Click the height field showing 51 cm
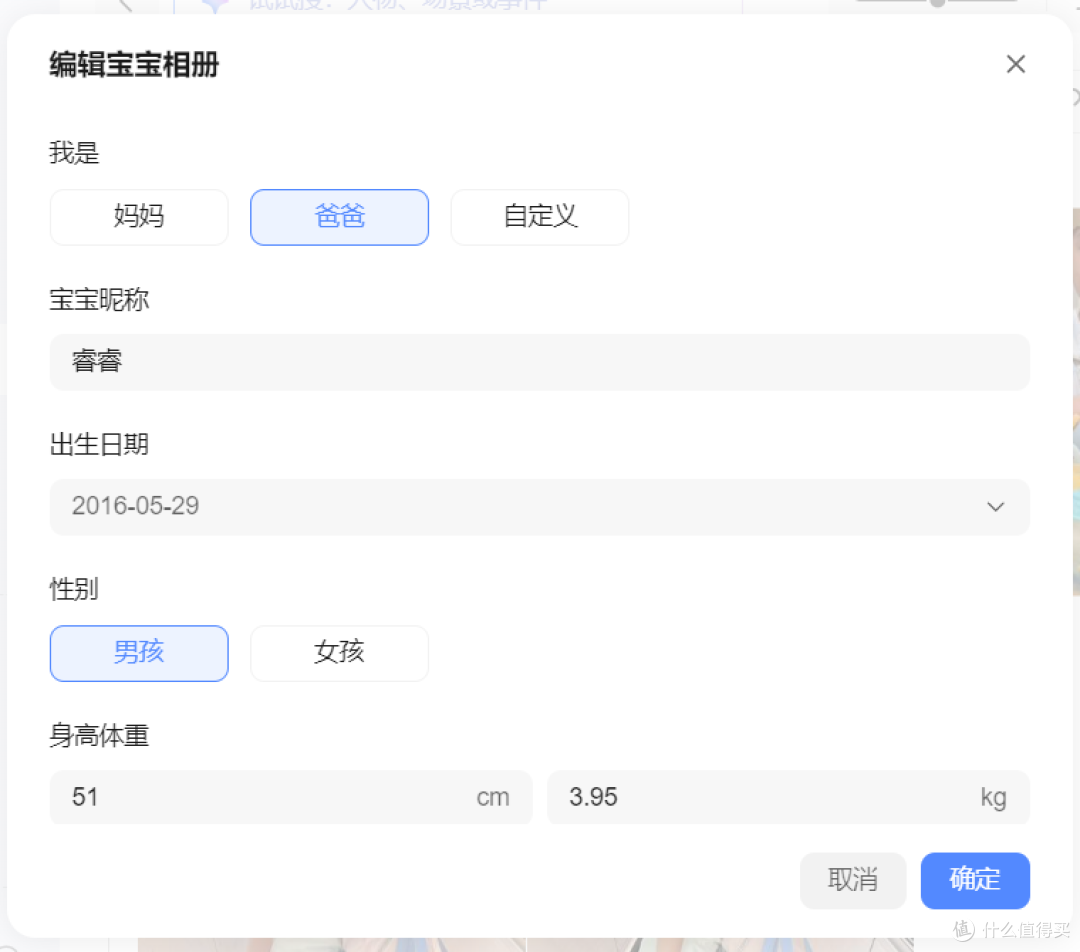The image size is (1080, 952). pyautogui.click(x=291, y=797)
